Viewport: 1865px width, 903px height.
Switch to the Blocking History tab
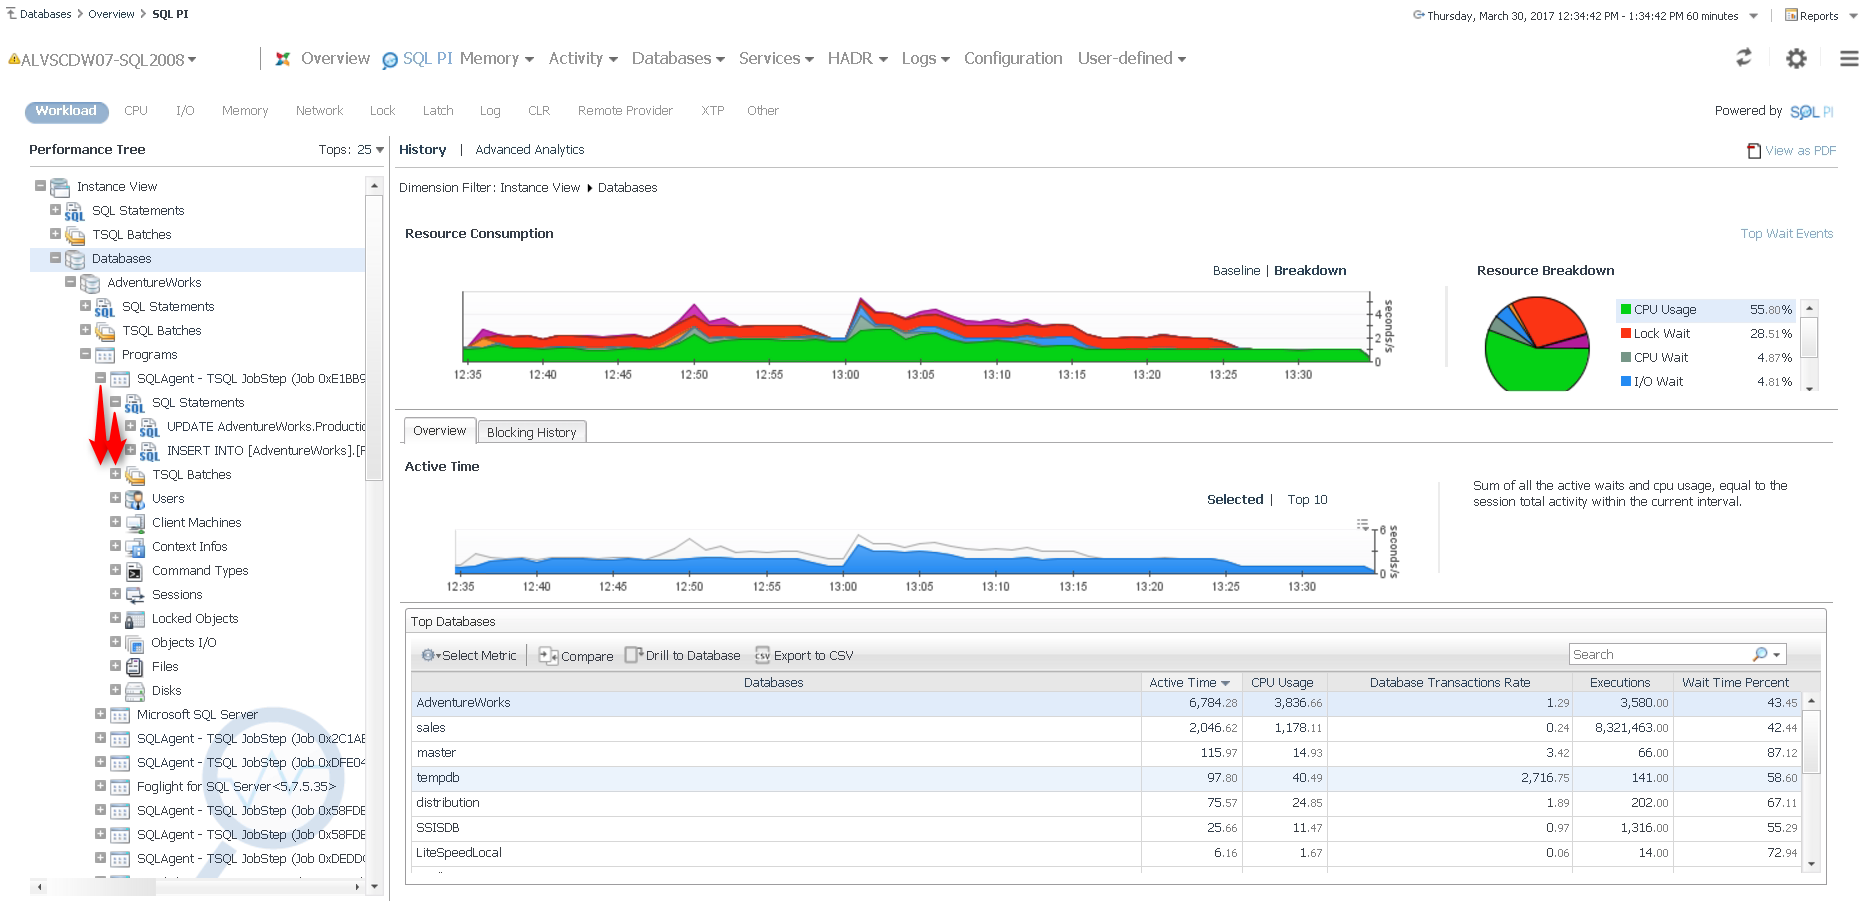click(x=531, y=432)
